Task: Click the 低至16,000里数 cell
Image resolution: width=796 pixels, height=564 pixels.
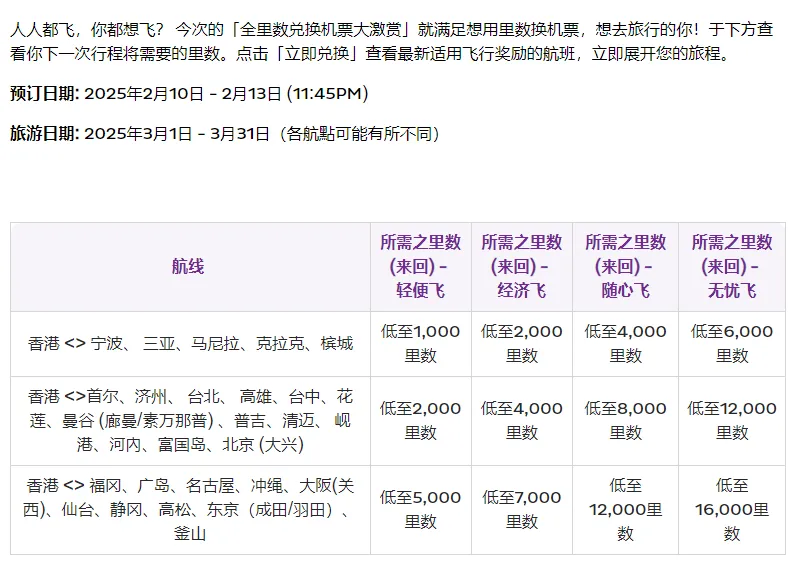Action: tap(731, 509)
